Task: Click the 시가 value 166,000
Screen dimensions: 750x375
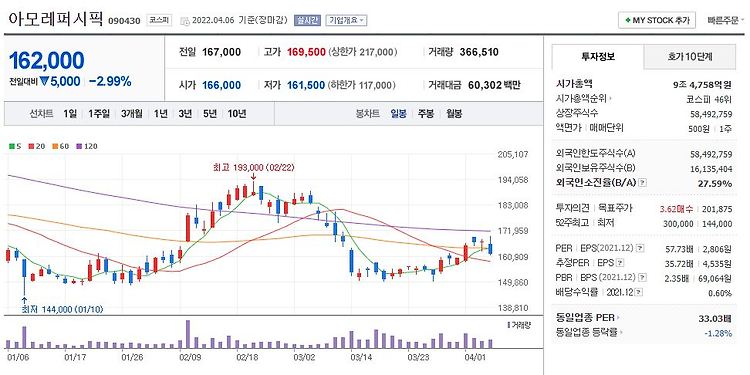Action: pos(221,86)
